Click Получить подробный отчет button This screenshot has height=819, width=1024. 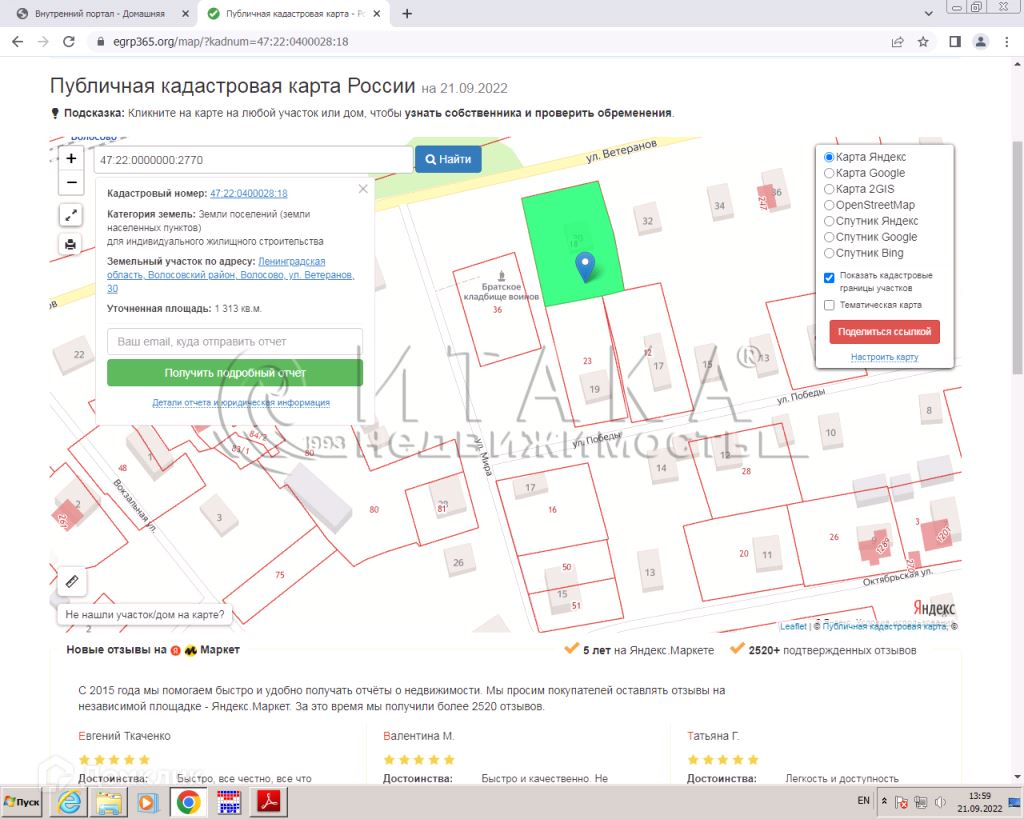tap(234, 373)
